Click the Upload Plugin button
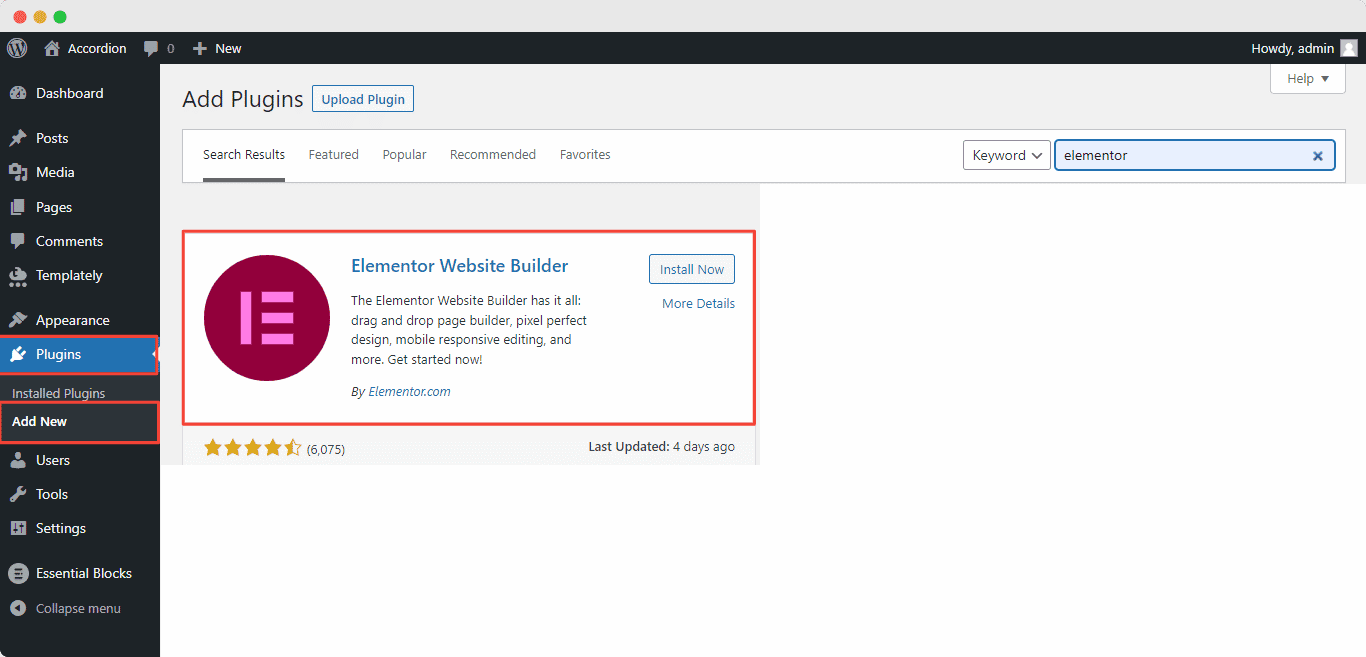 [x=363, y=99]
